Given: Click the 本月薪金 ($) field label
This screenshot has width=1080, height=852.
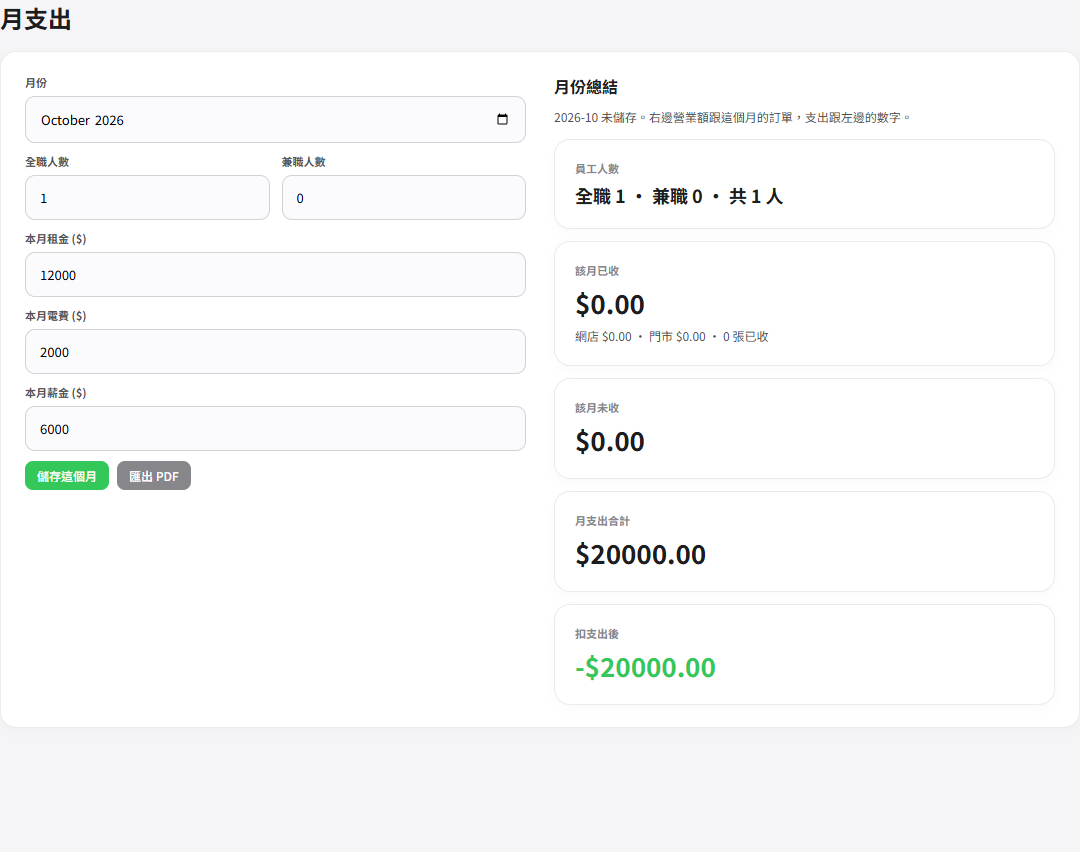Looking at the screenshot, I should [56, 393].
